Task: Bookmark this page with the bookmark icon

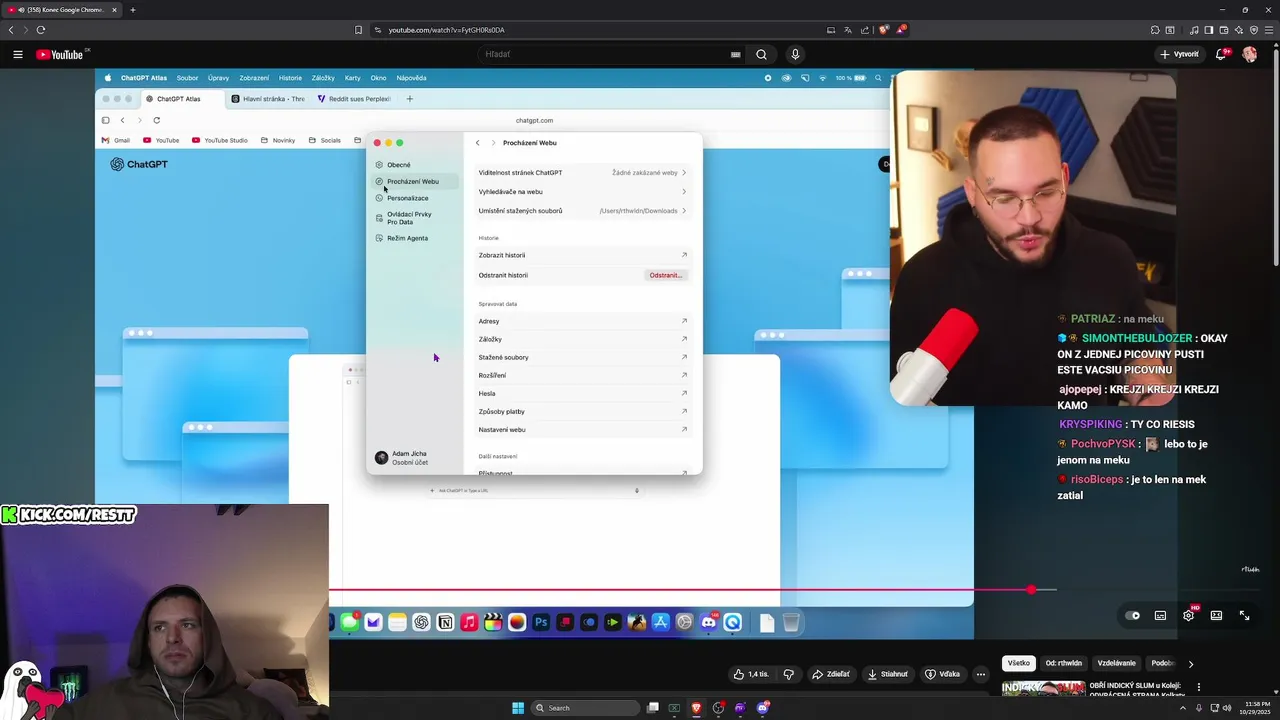Action: 358,30
